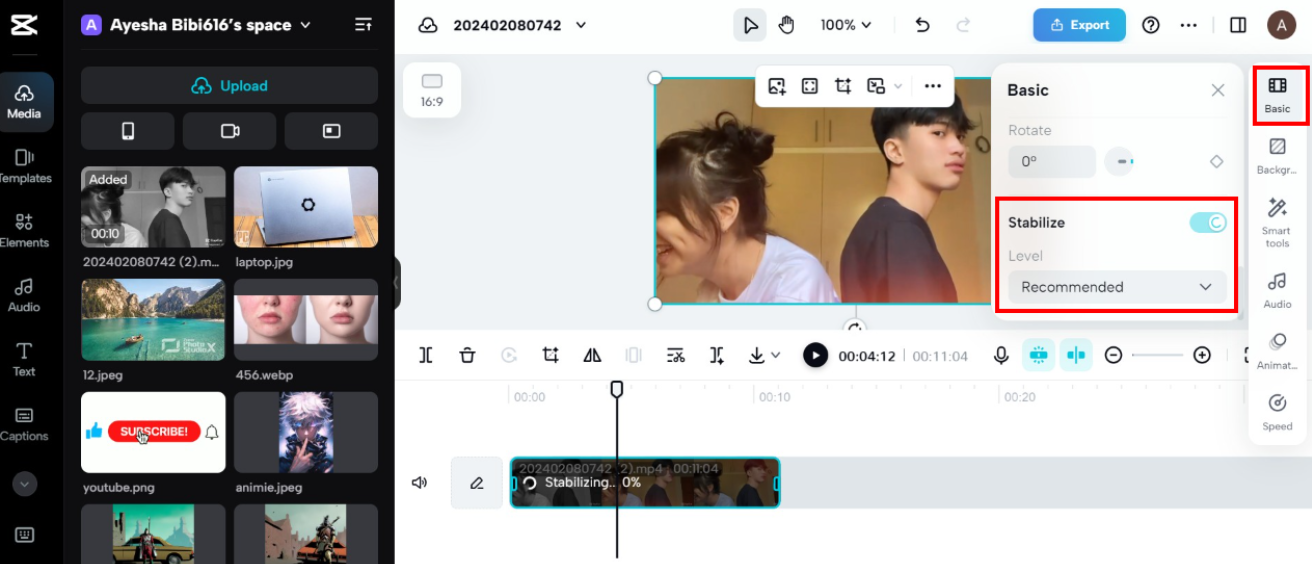
Task: Expand more sidebar items chevron
Action: pyautogui.click(x=25, y=483)
